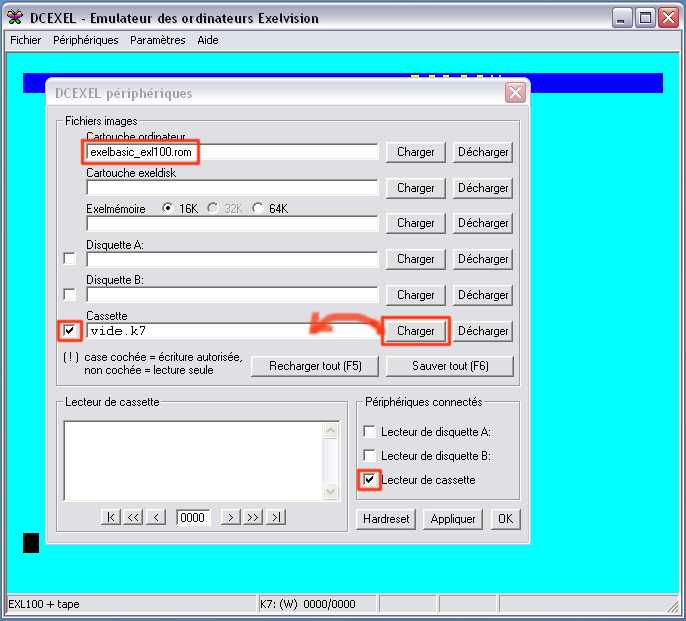Screen dimensions: 686x621
Task: Rewind cassette to start (|<)
Action: pyautogui.click(x=111, y=517)
